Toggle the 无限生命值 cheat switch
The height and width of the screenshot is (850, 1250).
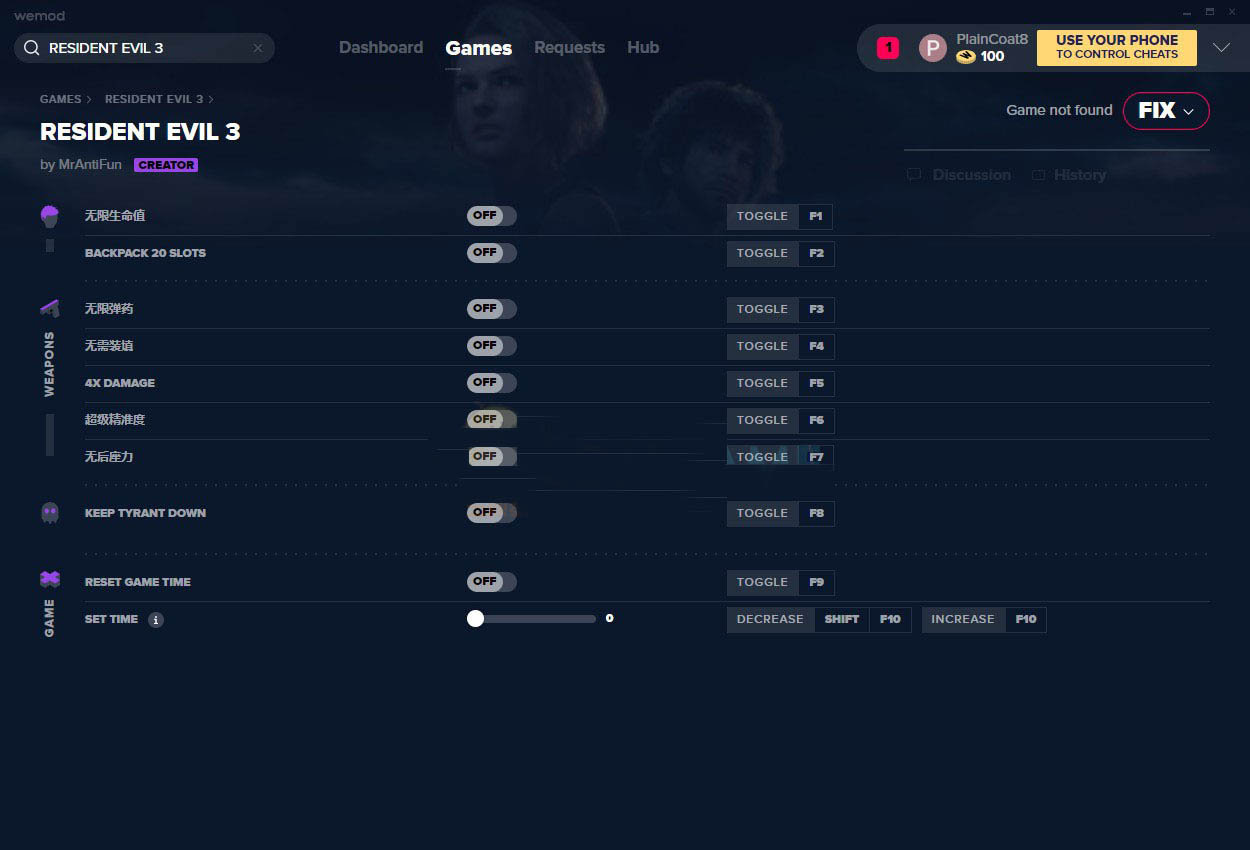[x=492, y=216]
